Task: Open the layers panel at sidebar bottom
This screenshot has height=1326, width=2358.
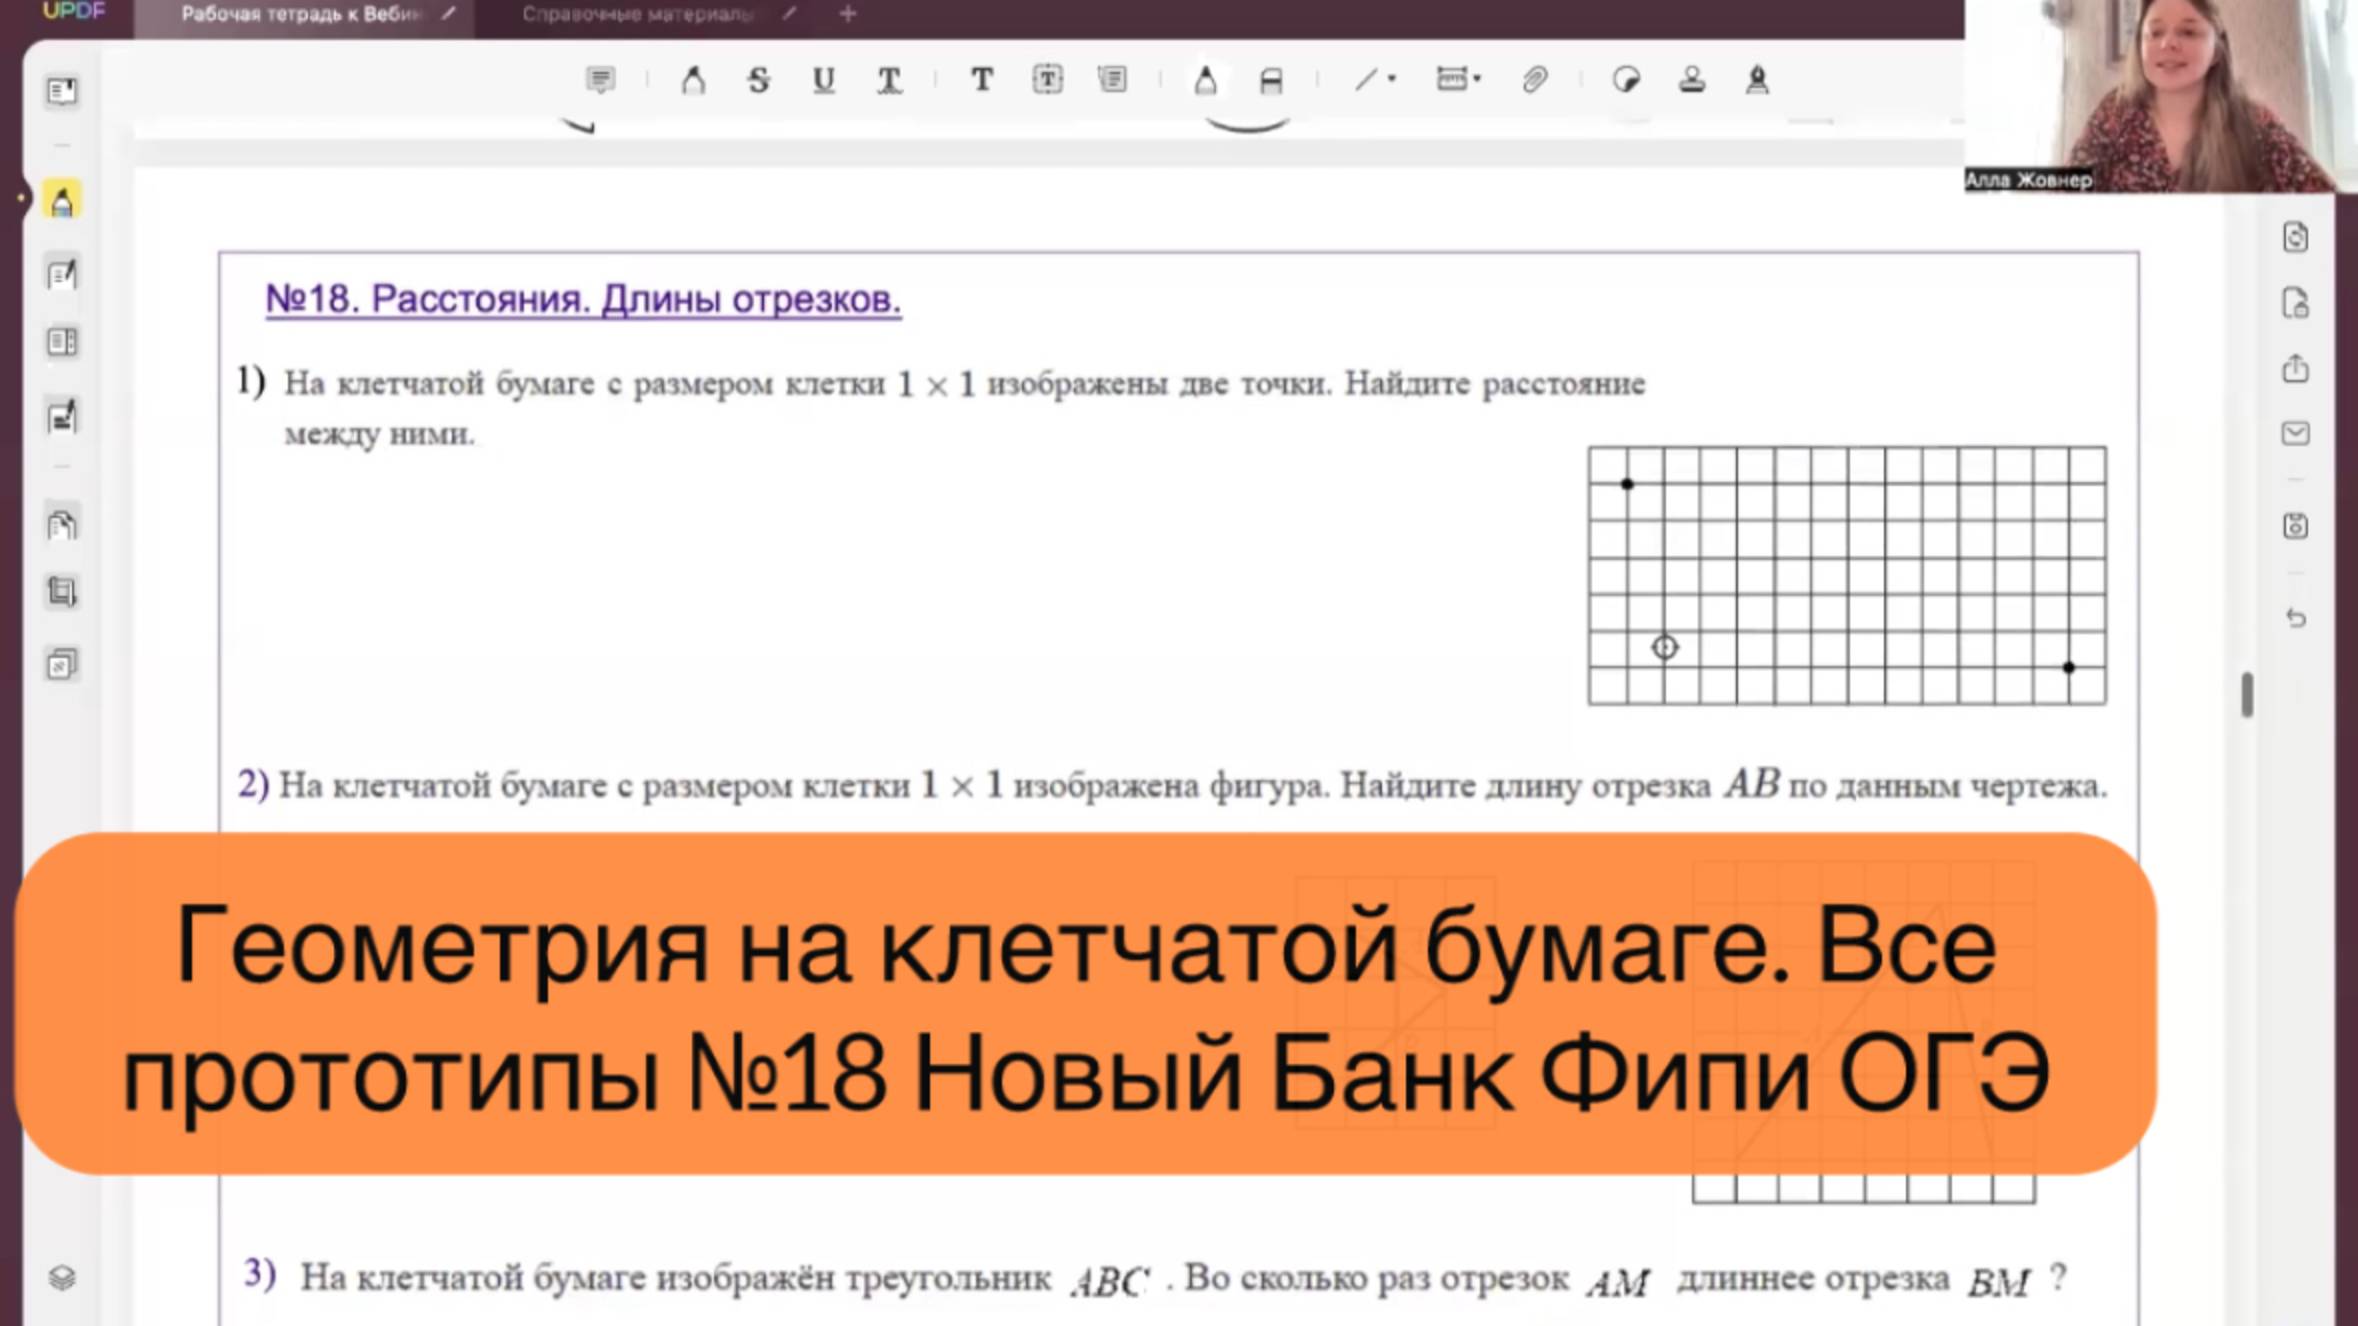Action: (62, 1277)
